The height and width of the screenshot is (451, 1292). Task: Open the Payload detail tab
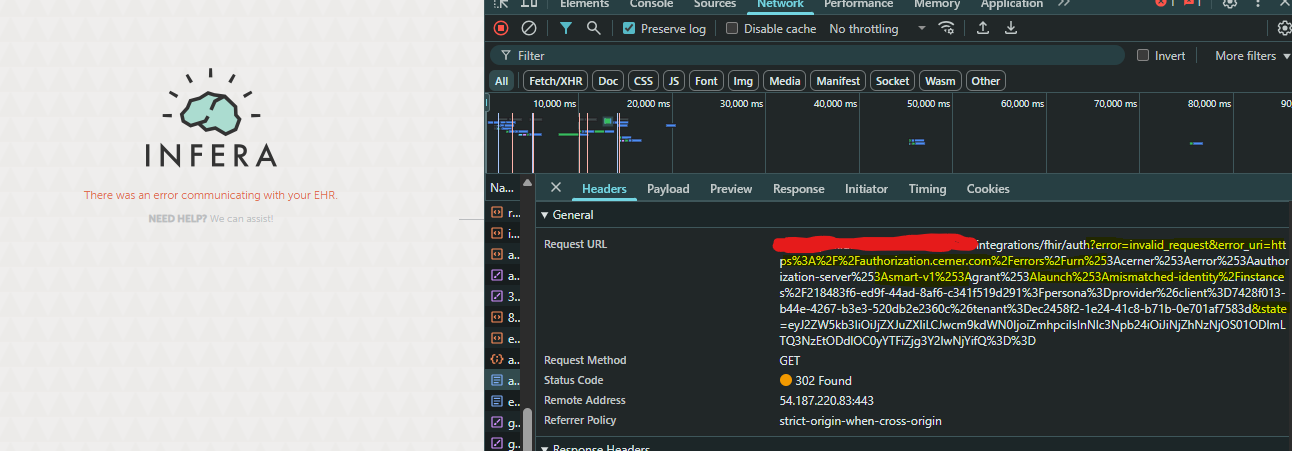668,189
